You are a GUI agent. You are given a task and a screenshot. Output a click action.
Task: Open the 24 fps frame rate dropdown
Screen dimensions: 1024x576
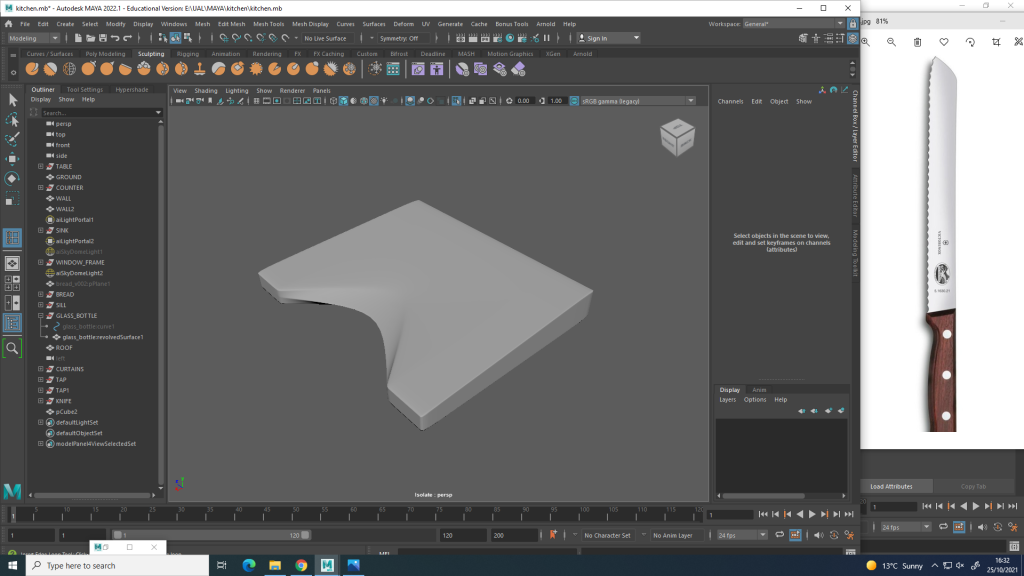click(741, 536)
